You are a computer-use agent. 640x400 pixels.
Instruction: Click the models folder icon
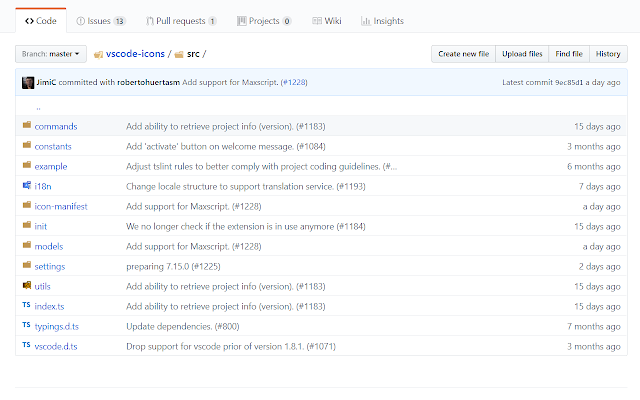(27, 245)
